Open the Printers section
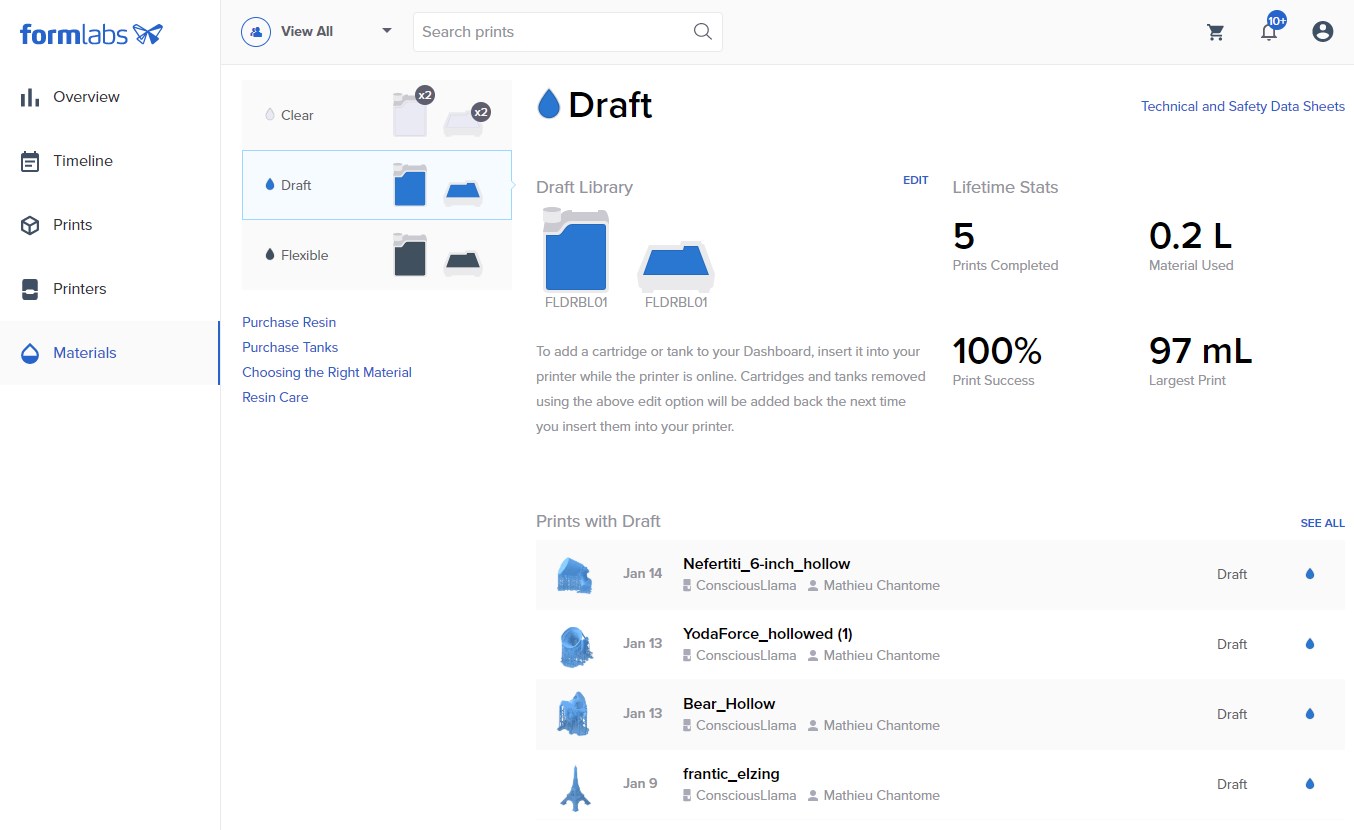 click(x=110, y=289)
